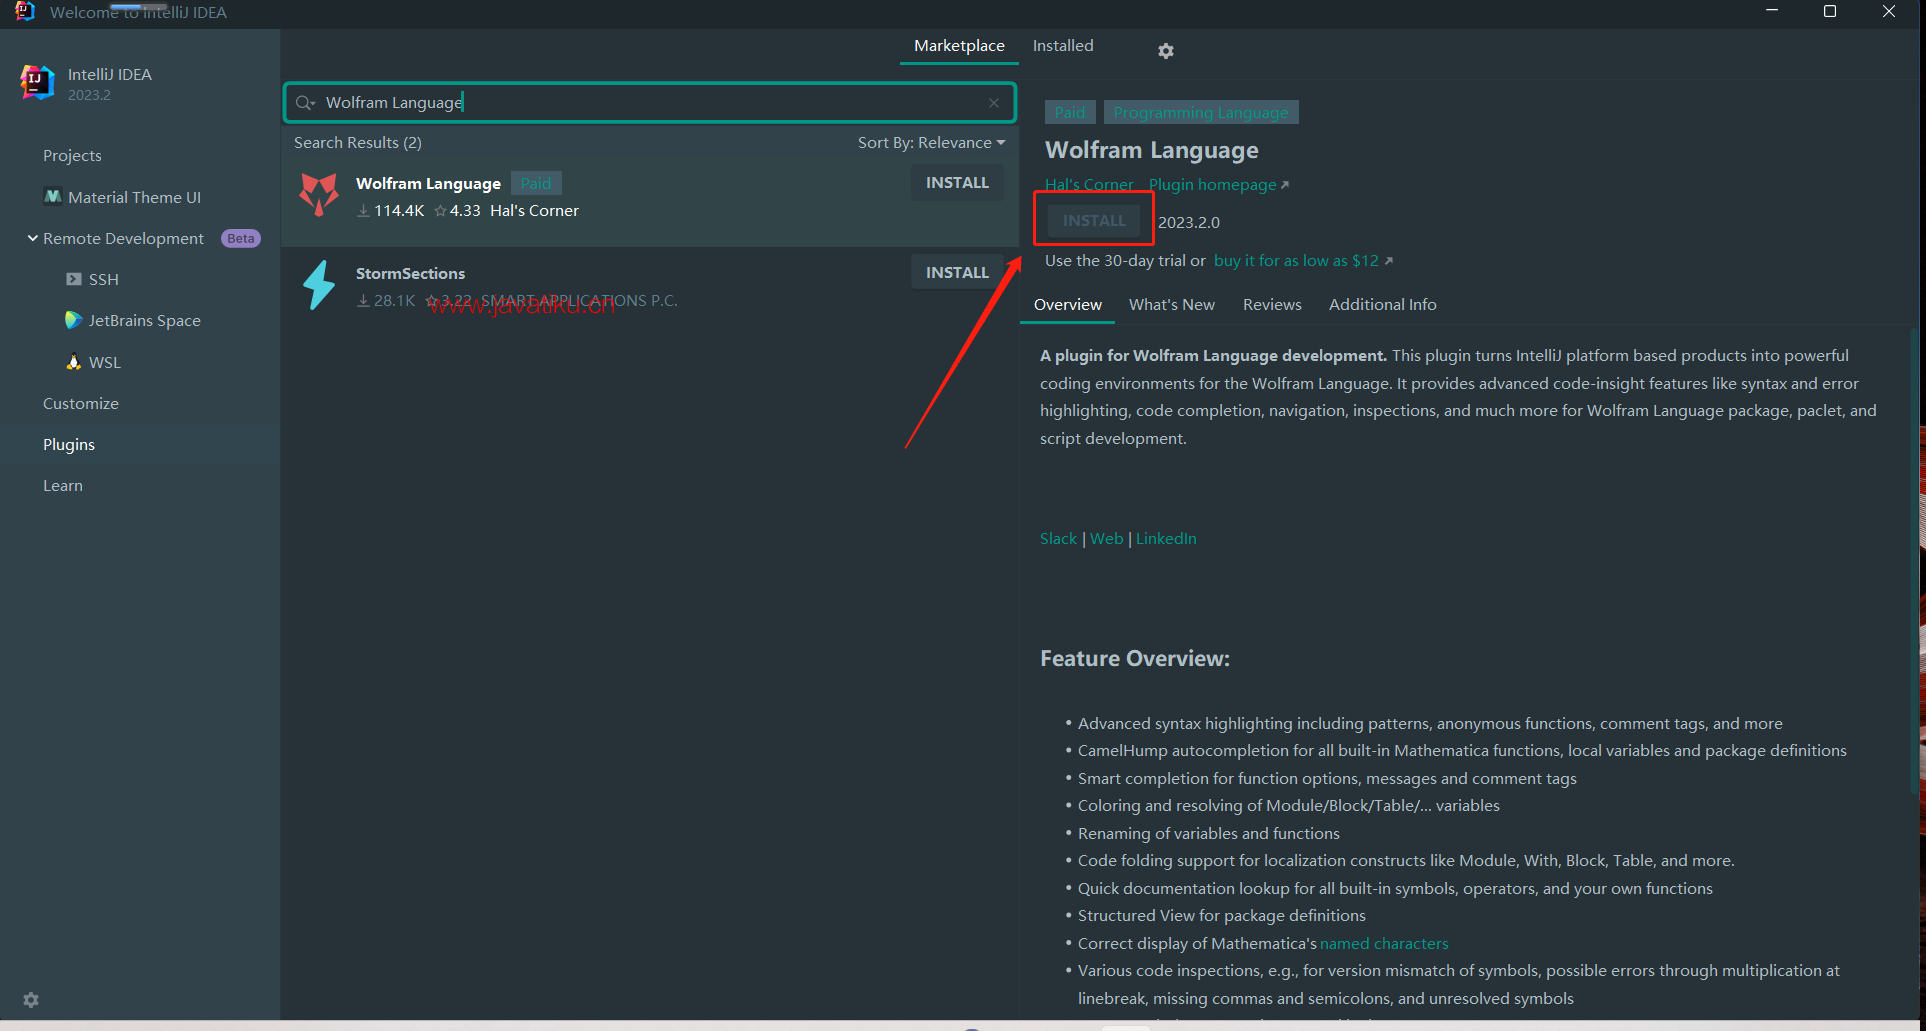Open Hal's Corner vendor link in details

coord(1089,185)
